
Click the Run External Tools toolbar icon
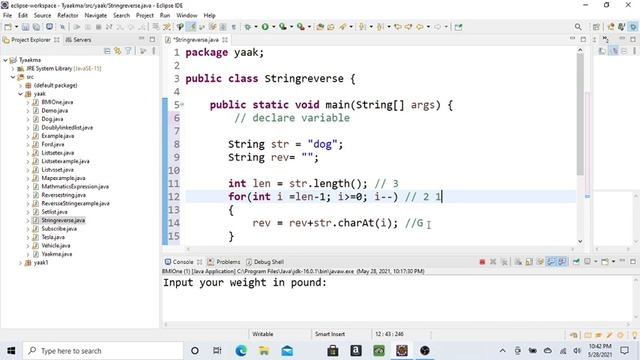pyautogui.click(x=300, y=27)
